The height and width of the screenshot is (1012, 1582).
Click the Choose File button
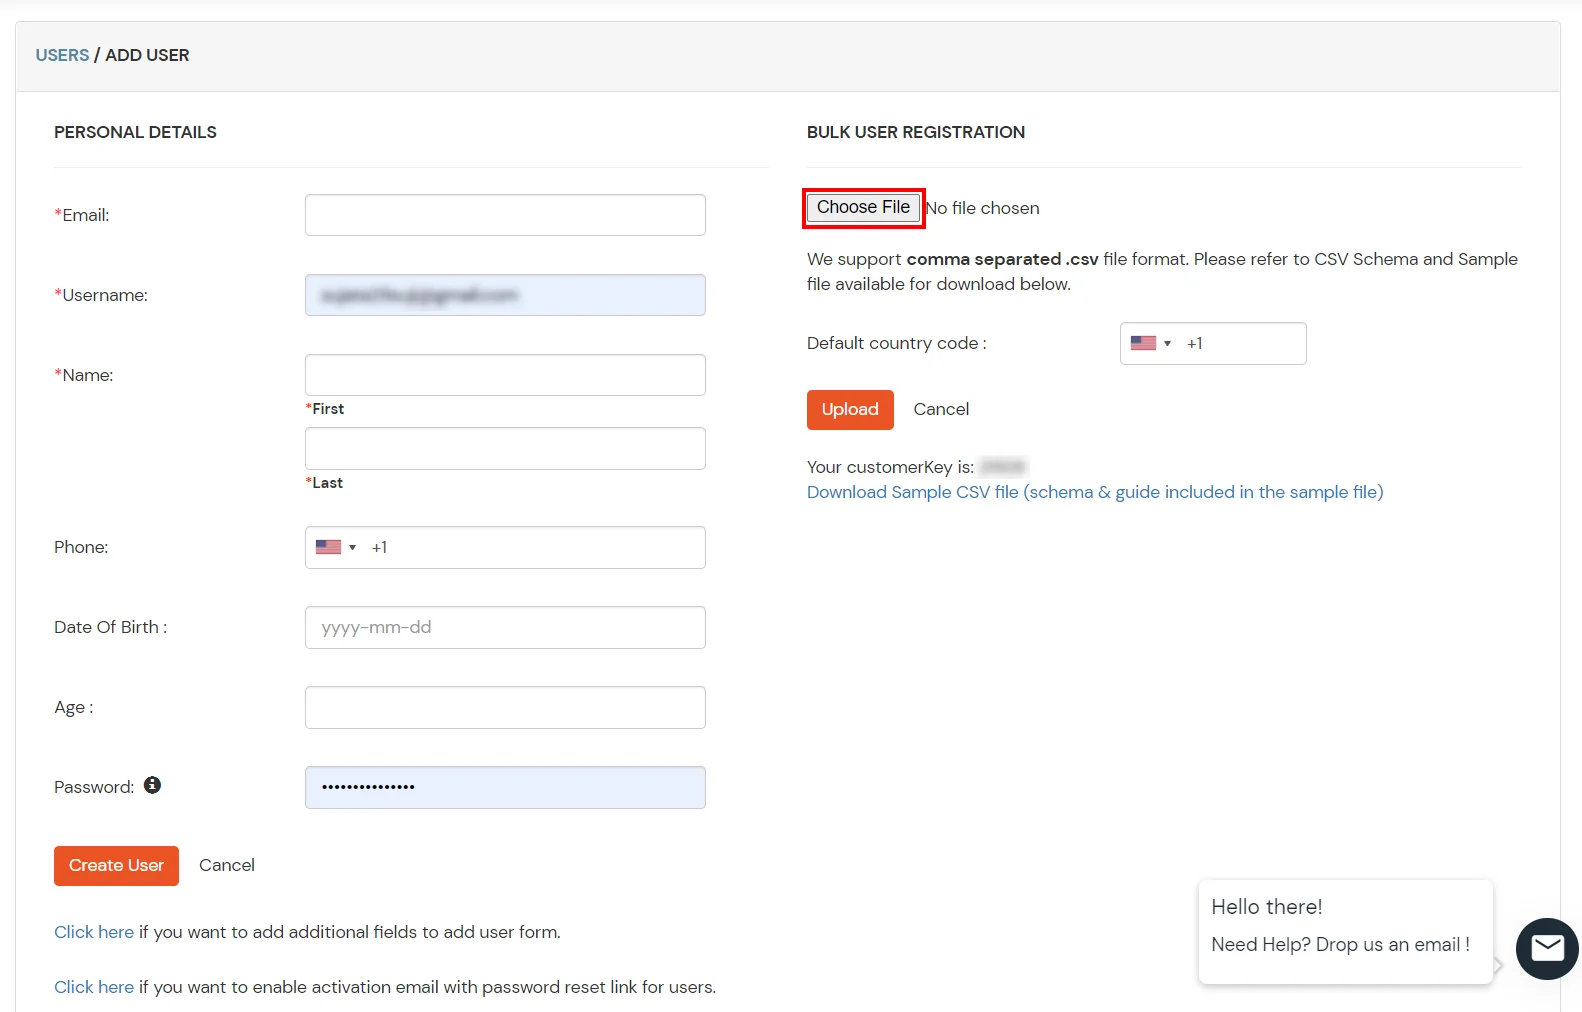(x=863, y=207)
